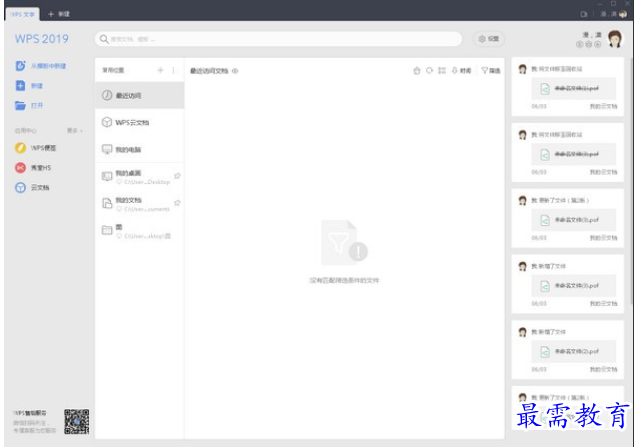Open the recycle bin toolbar icon
This screenshot has height=447, width=638.
pos(417,70)
